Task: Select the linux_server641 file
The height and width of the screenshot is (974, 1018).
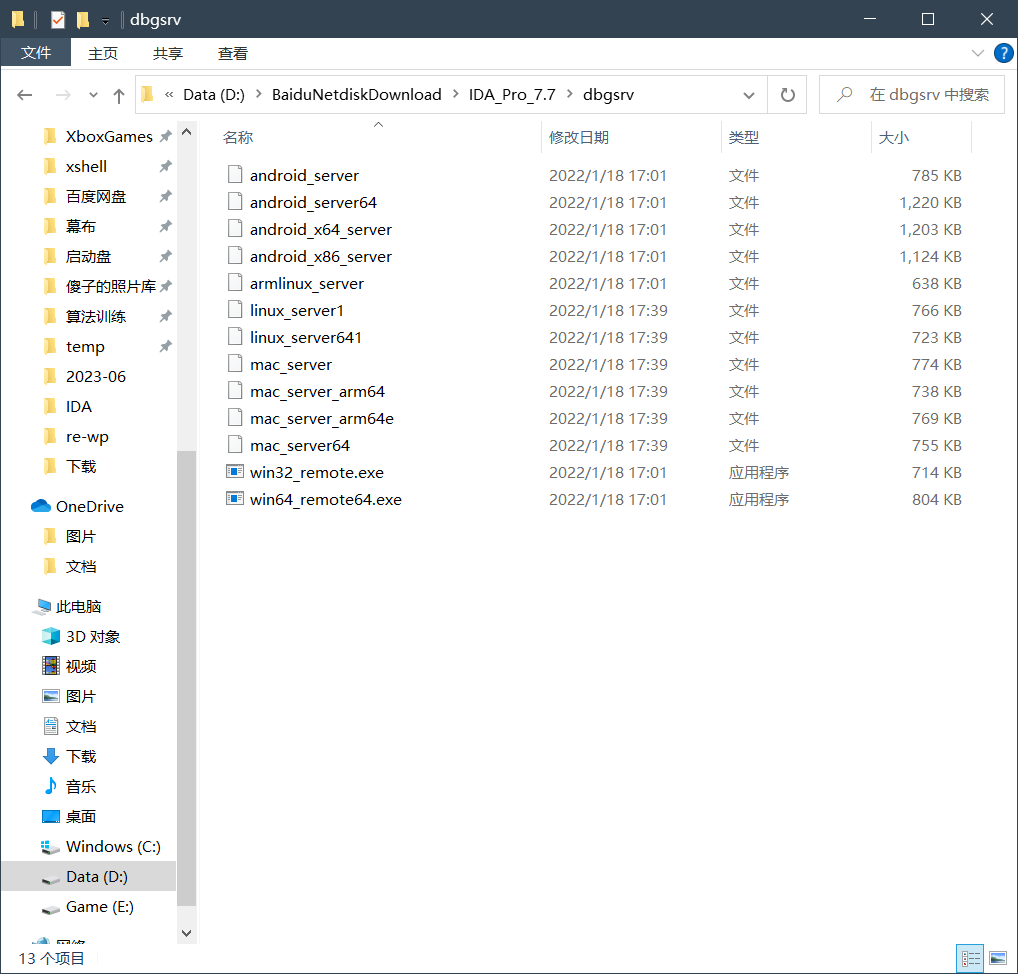Action: click(x=306, y=338)
